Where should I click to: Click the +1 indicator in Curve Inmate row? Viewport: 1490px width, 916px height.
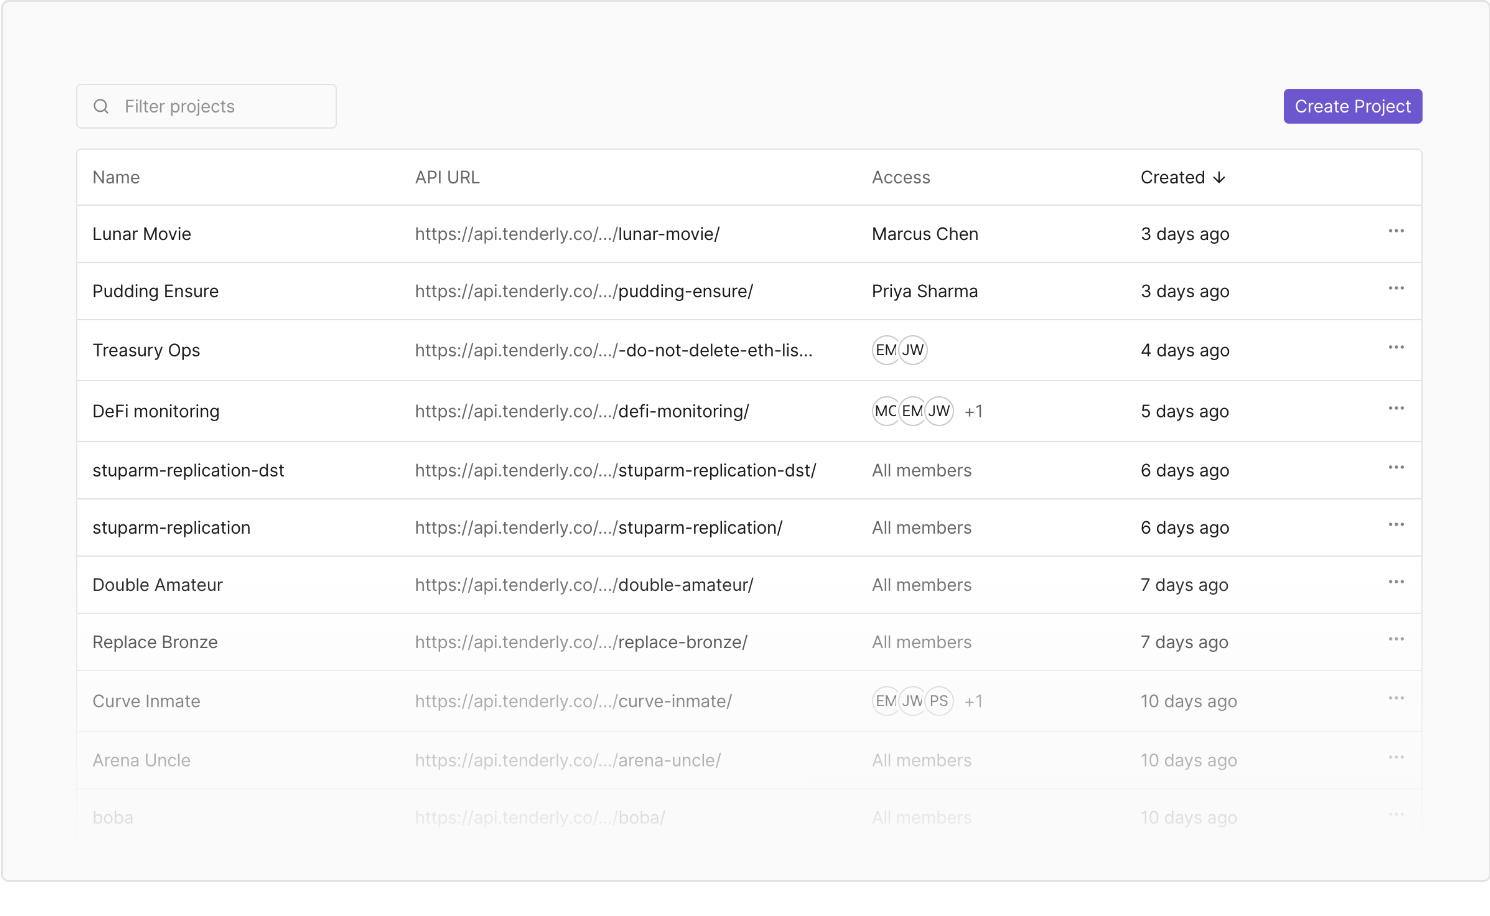[973, 701]
